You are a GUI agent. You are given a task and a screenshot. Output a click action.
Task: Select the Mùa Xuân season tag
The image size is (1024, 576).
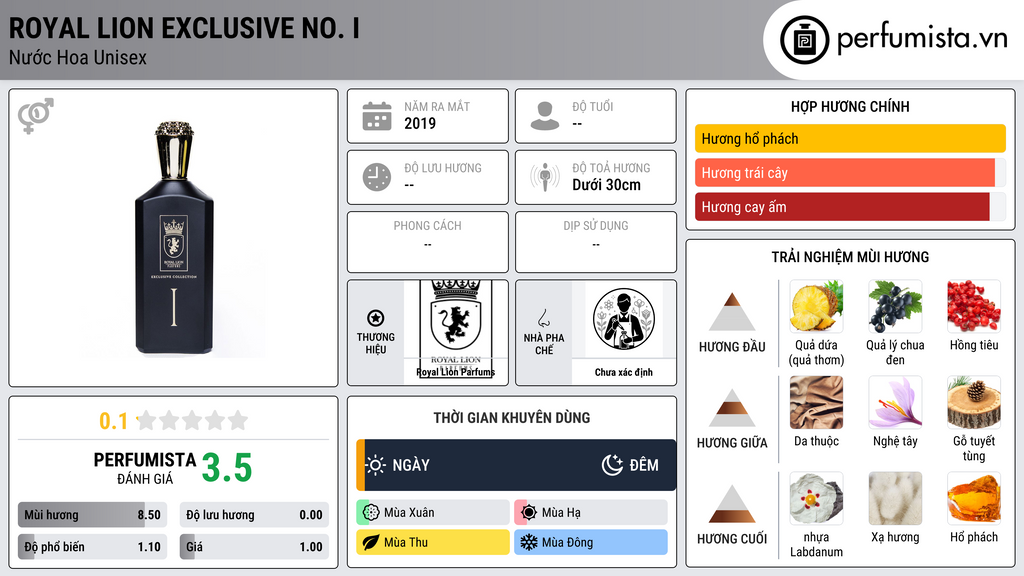(433, 513)
